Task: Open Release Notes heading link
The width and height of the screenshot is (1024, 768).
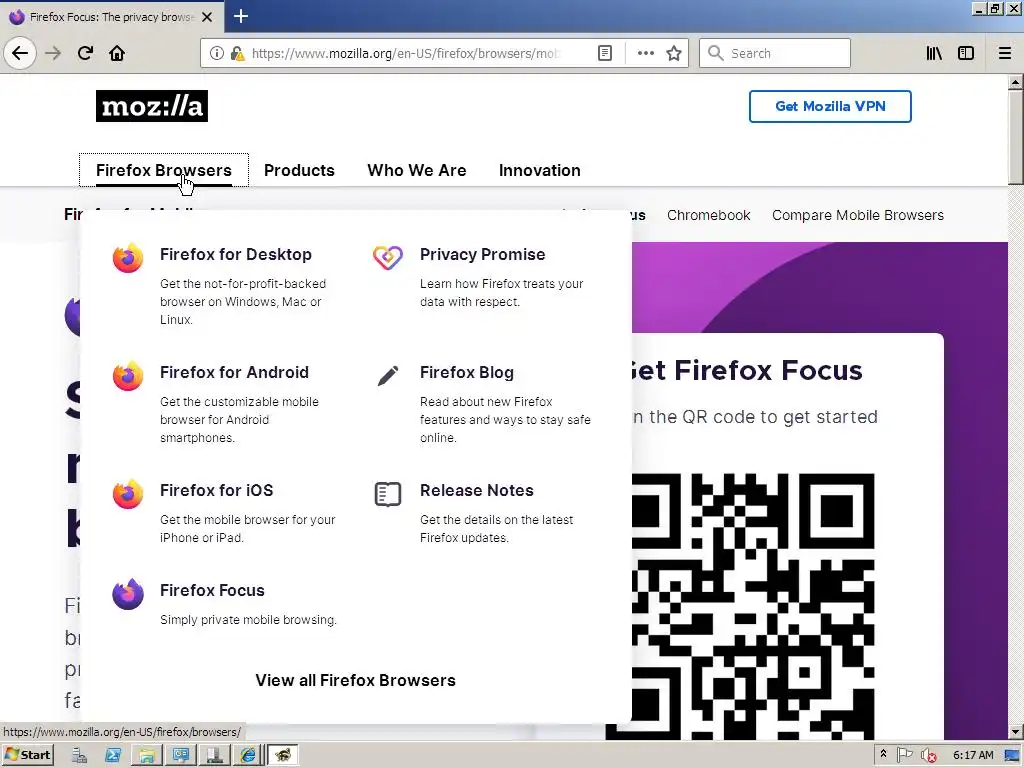Action: pyautogui.click(x=477, y=490)
